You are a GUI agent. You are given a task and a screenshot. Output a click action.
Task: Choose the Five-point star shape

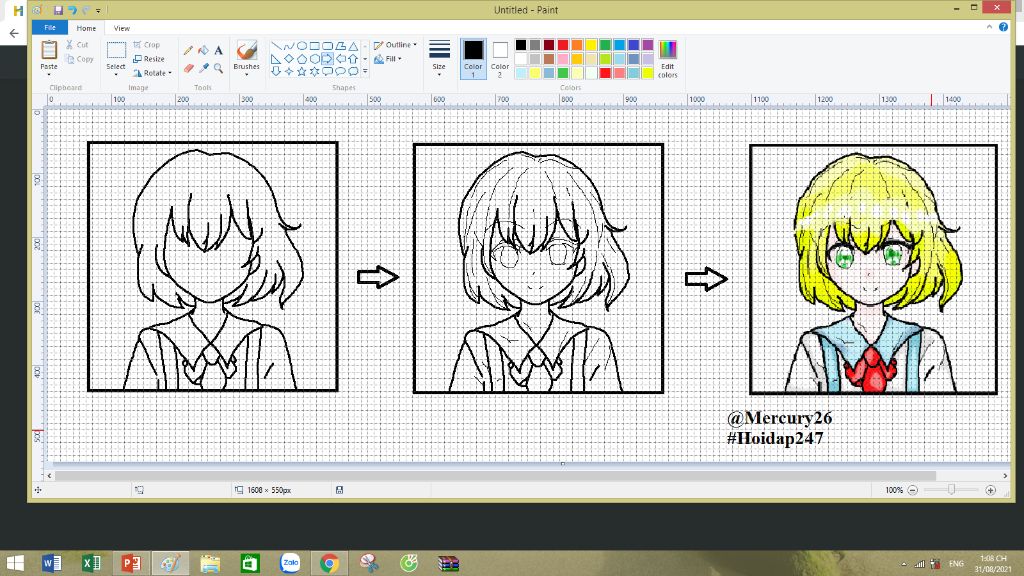[302, 71]
